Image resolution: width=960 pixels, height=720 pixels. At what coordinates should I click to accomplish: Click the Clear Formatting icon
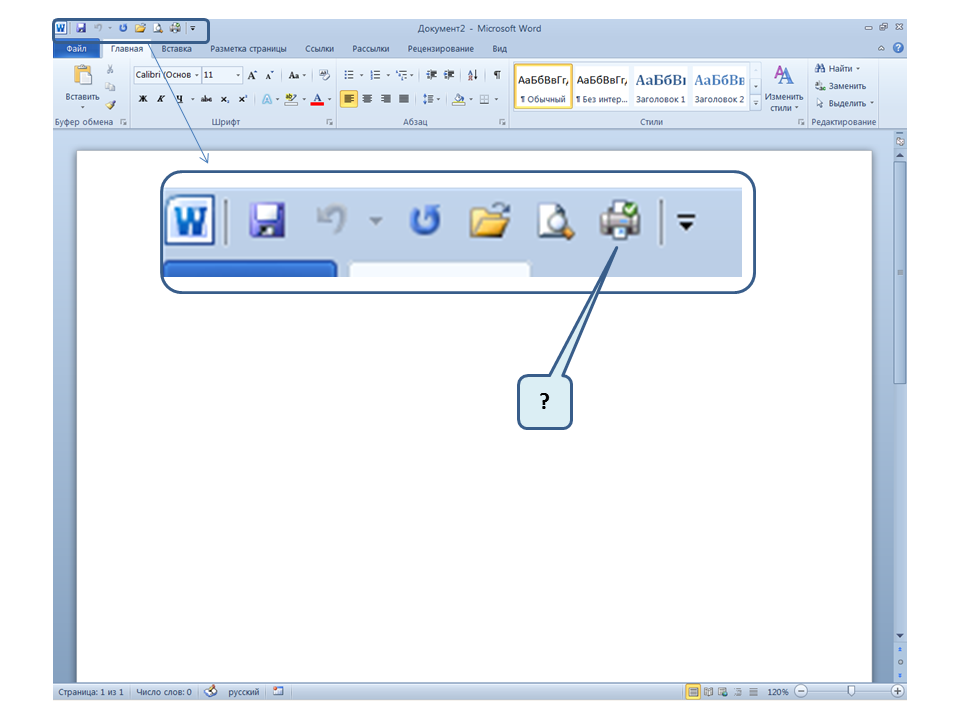pyautogui.click(x=323, y=75)
